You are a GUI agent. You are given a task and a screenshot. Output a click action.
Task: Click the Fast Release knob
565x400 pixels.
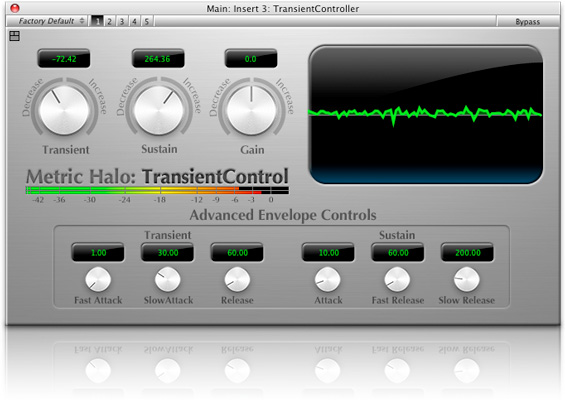pos(397,280)
